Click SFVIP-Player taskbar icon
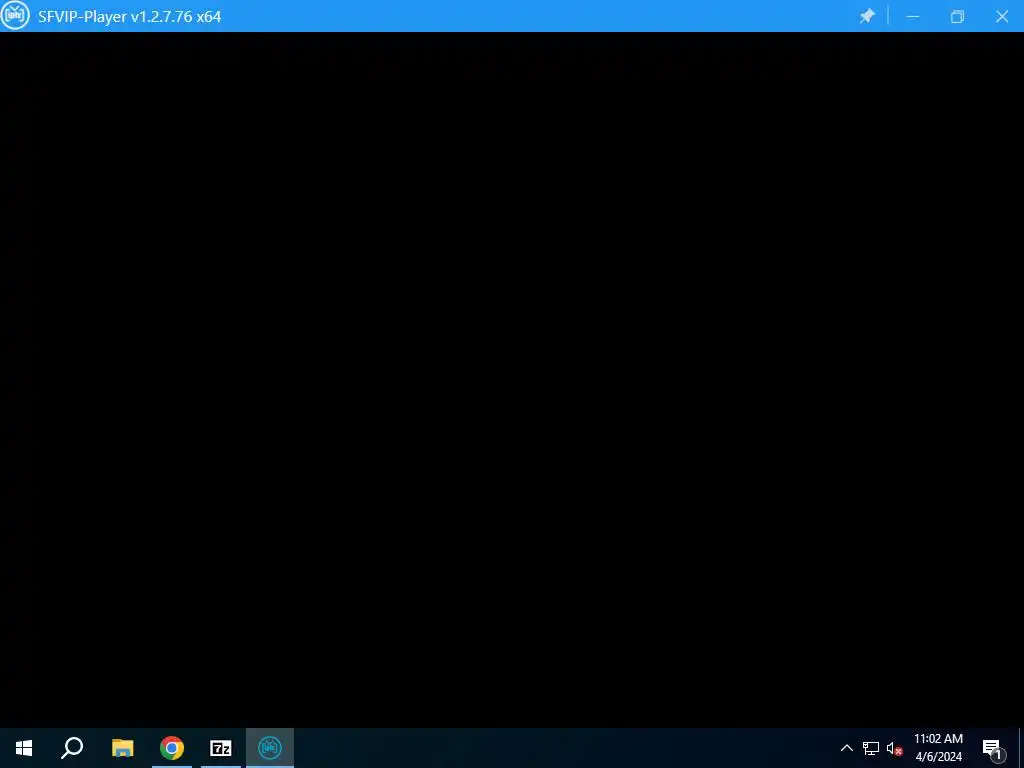Image resolution: width=1024 pixels, height=768 pixels. [x=270, y=748]
